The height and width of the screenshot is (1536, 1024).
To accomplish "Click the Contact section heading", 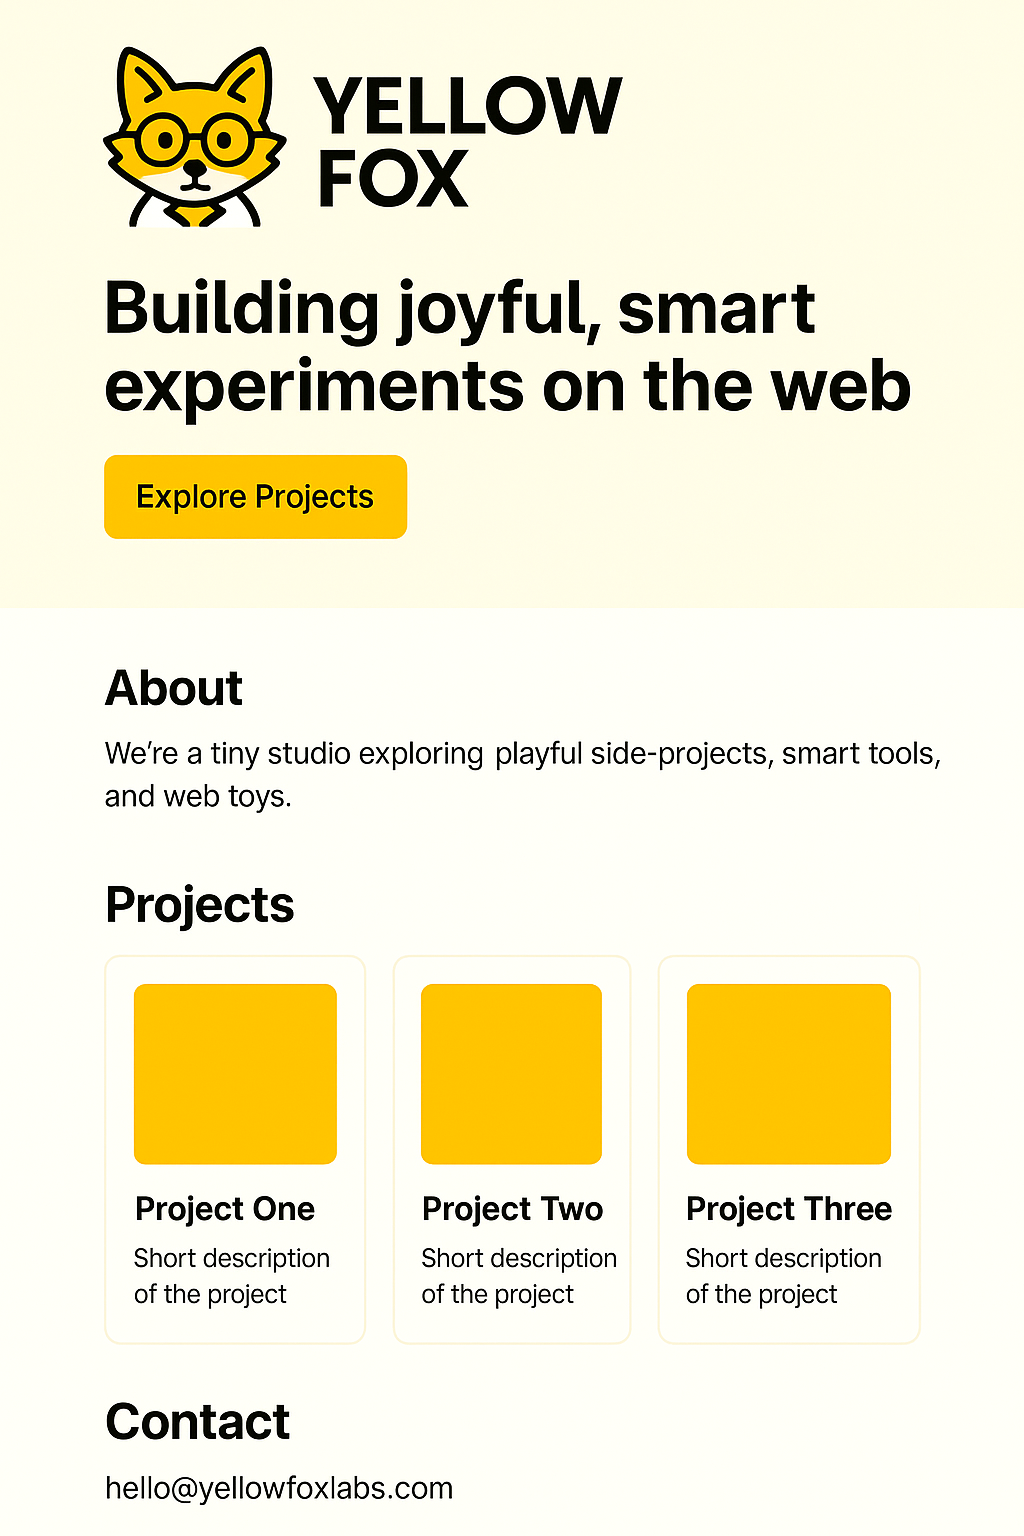I will click(198, 1422).
